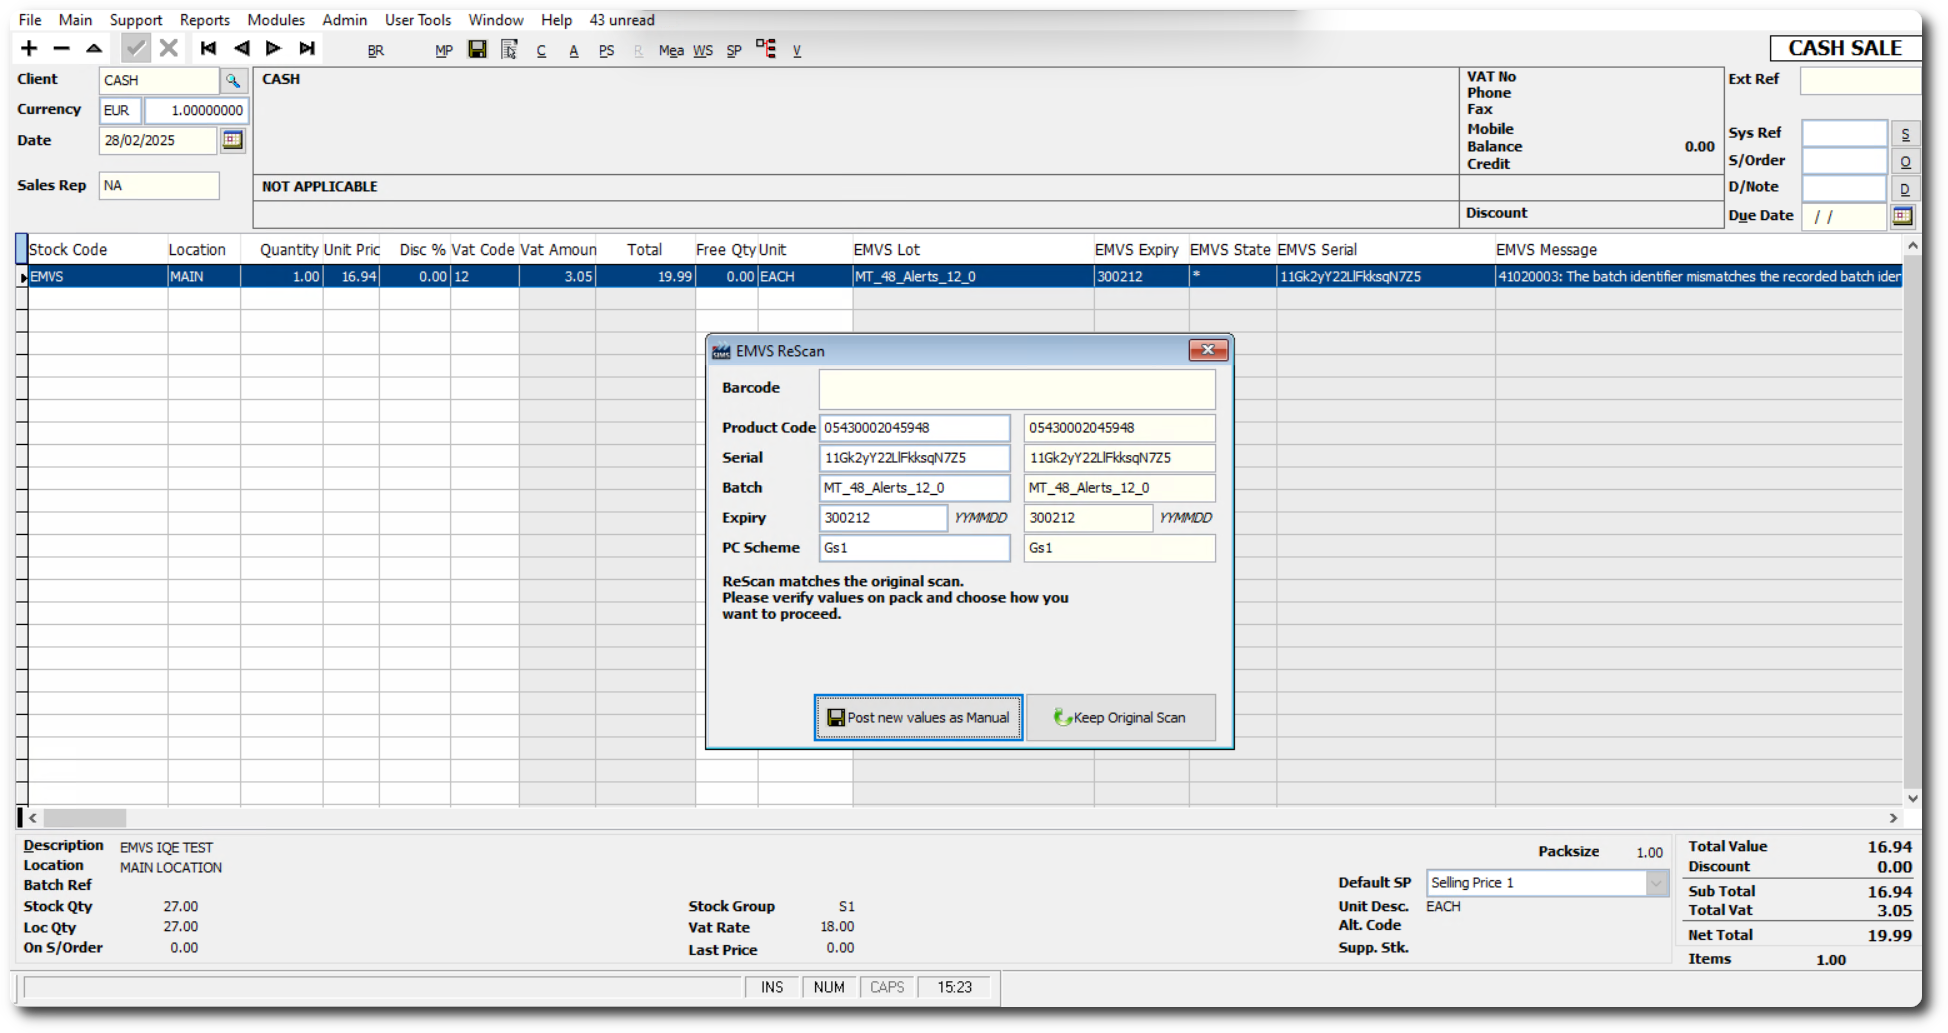Screen dimensions: 1948x1033
Task: Delete the record using the minus icon
Action: click(x=62, y=48)
